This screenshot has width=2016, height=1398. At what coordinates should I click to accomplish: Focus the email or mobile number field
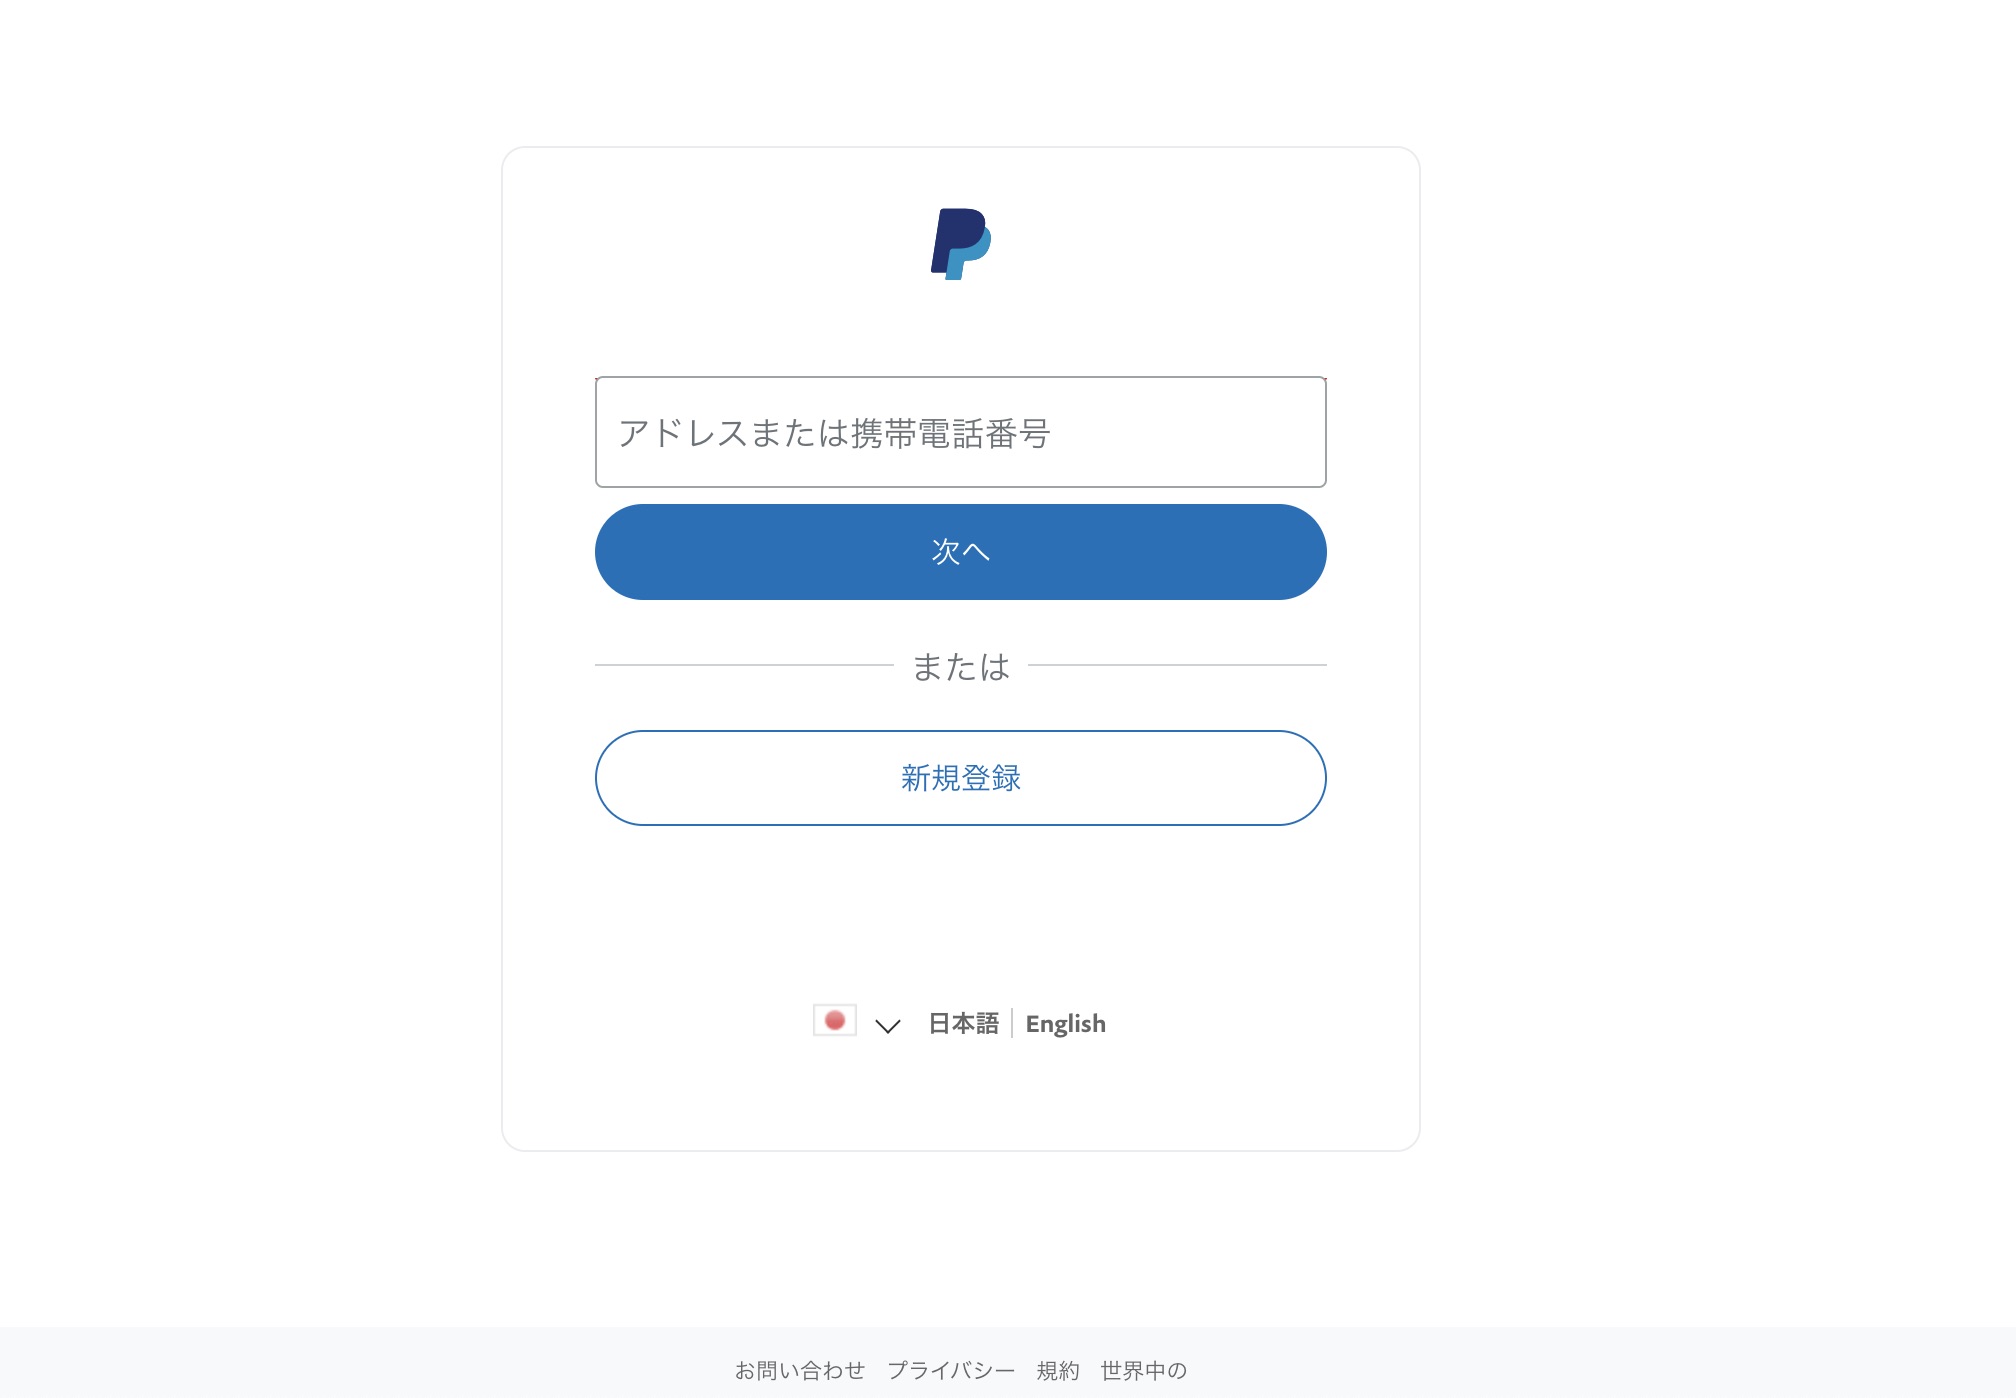(x=961, y=432)
